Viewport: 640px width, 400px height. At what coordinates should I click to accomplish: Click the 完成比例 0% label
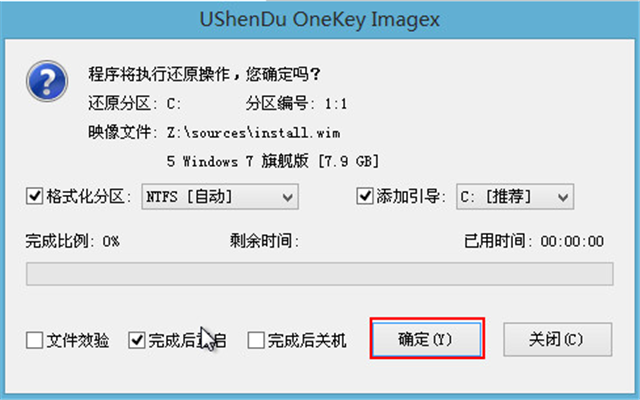[x=73, y=241]
